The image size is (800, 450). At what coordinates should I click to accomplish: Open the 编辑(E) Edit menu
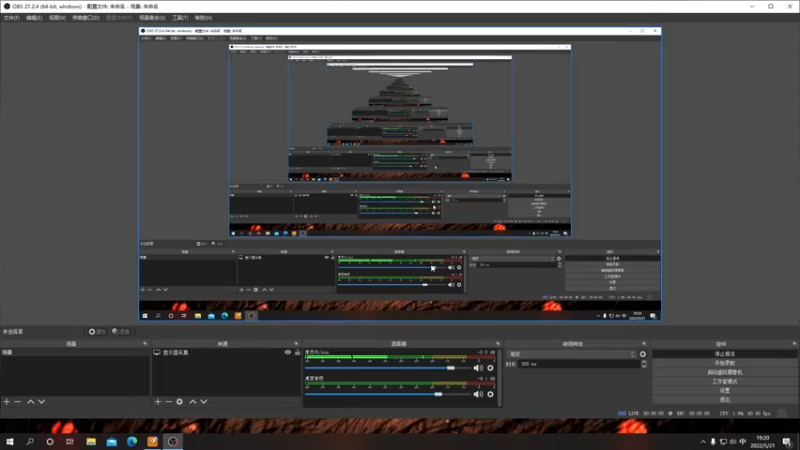click(34, 18)
